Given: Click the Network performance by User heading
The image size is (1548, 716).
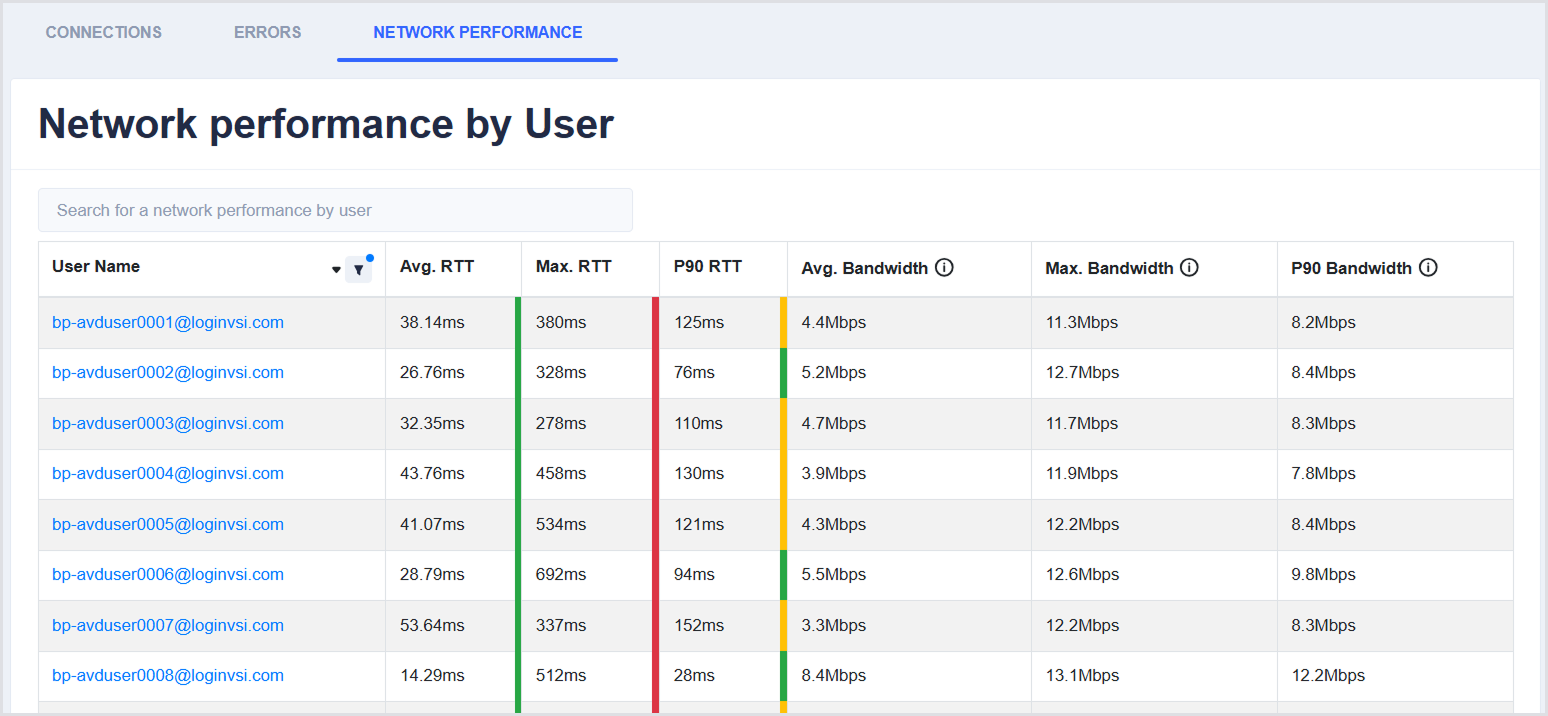Looking at the screenshot, I should pyautogui.click(x=326, y=124).
